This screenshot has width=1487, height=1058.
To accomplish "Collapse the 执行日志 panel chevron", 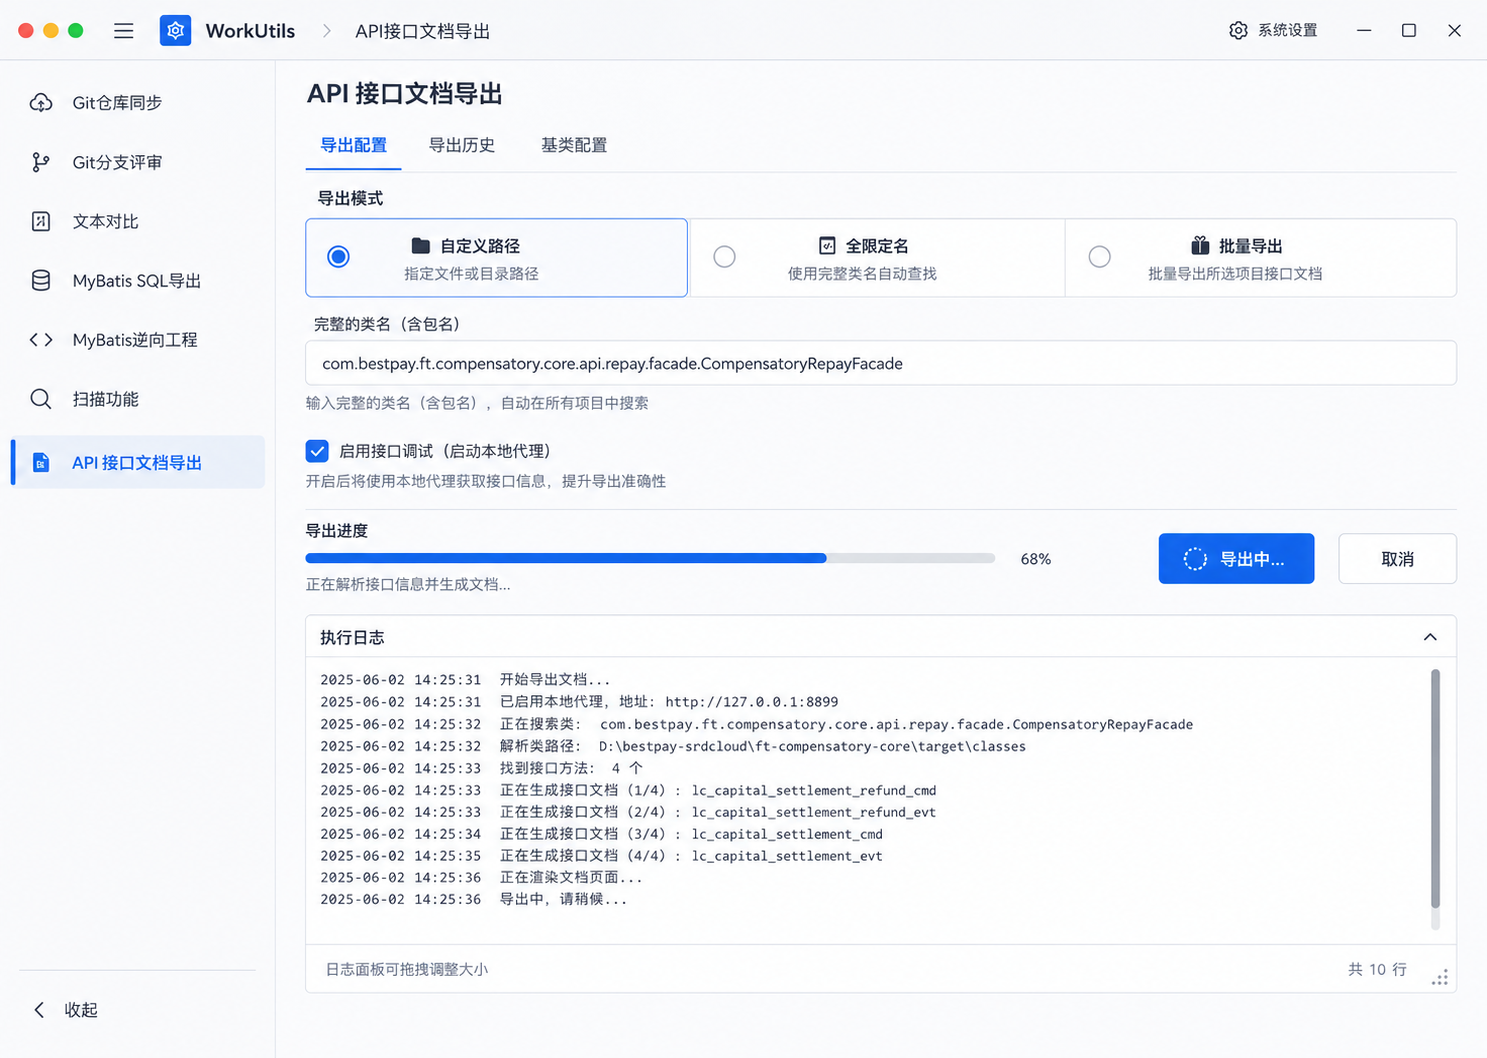I will [1430, 637].
